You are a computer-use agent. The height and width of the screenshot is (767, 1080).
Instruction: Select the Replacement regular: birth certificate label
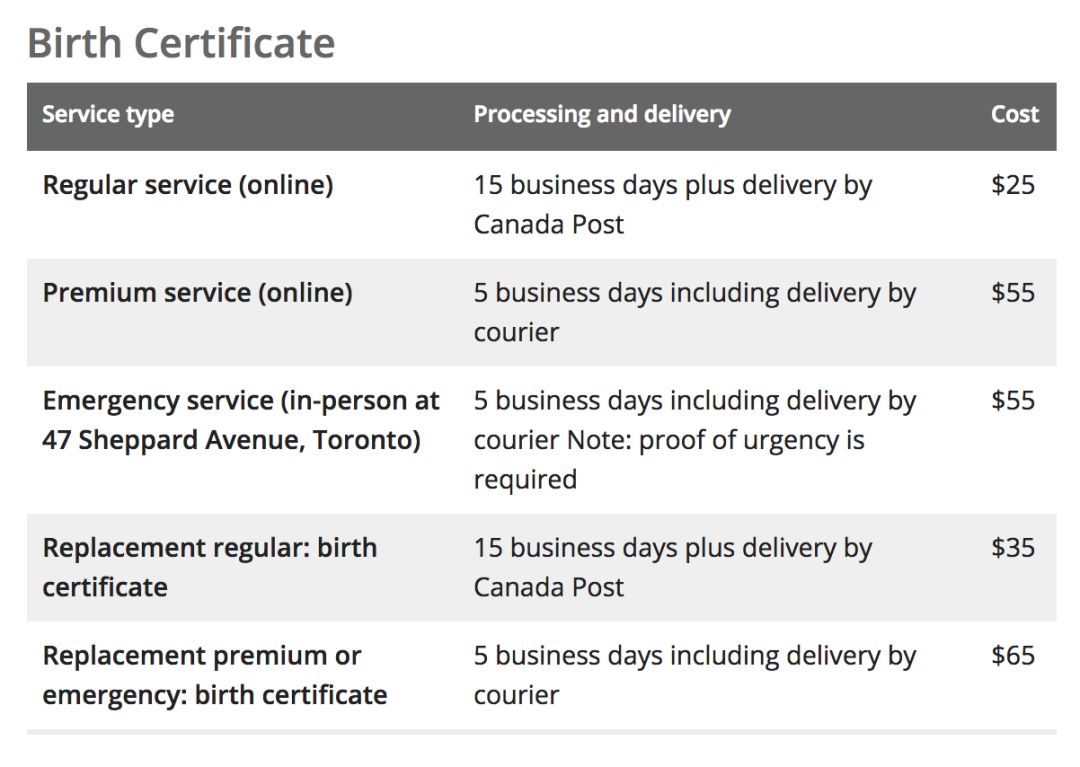[x=209, y=567]
